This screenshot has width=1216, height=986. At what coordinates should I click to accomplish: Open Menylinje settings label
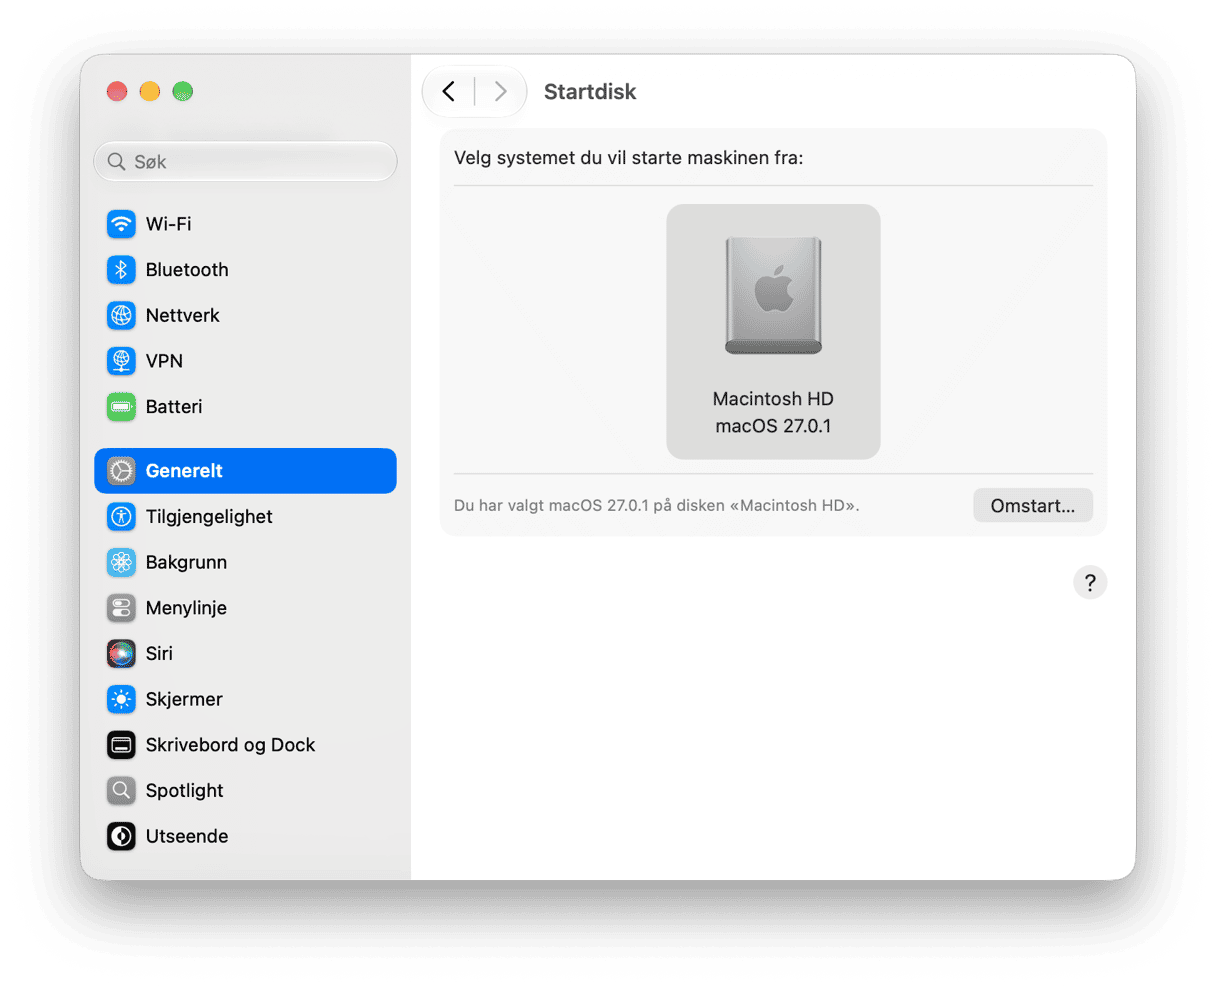186,608
